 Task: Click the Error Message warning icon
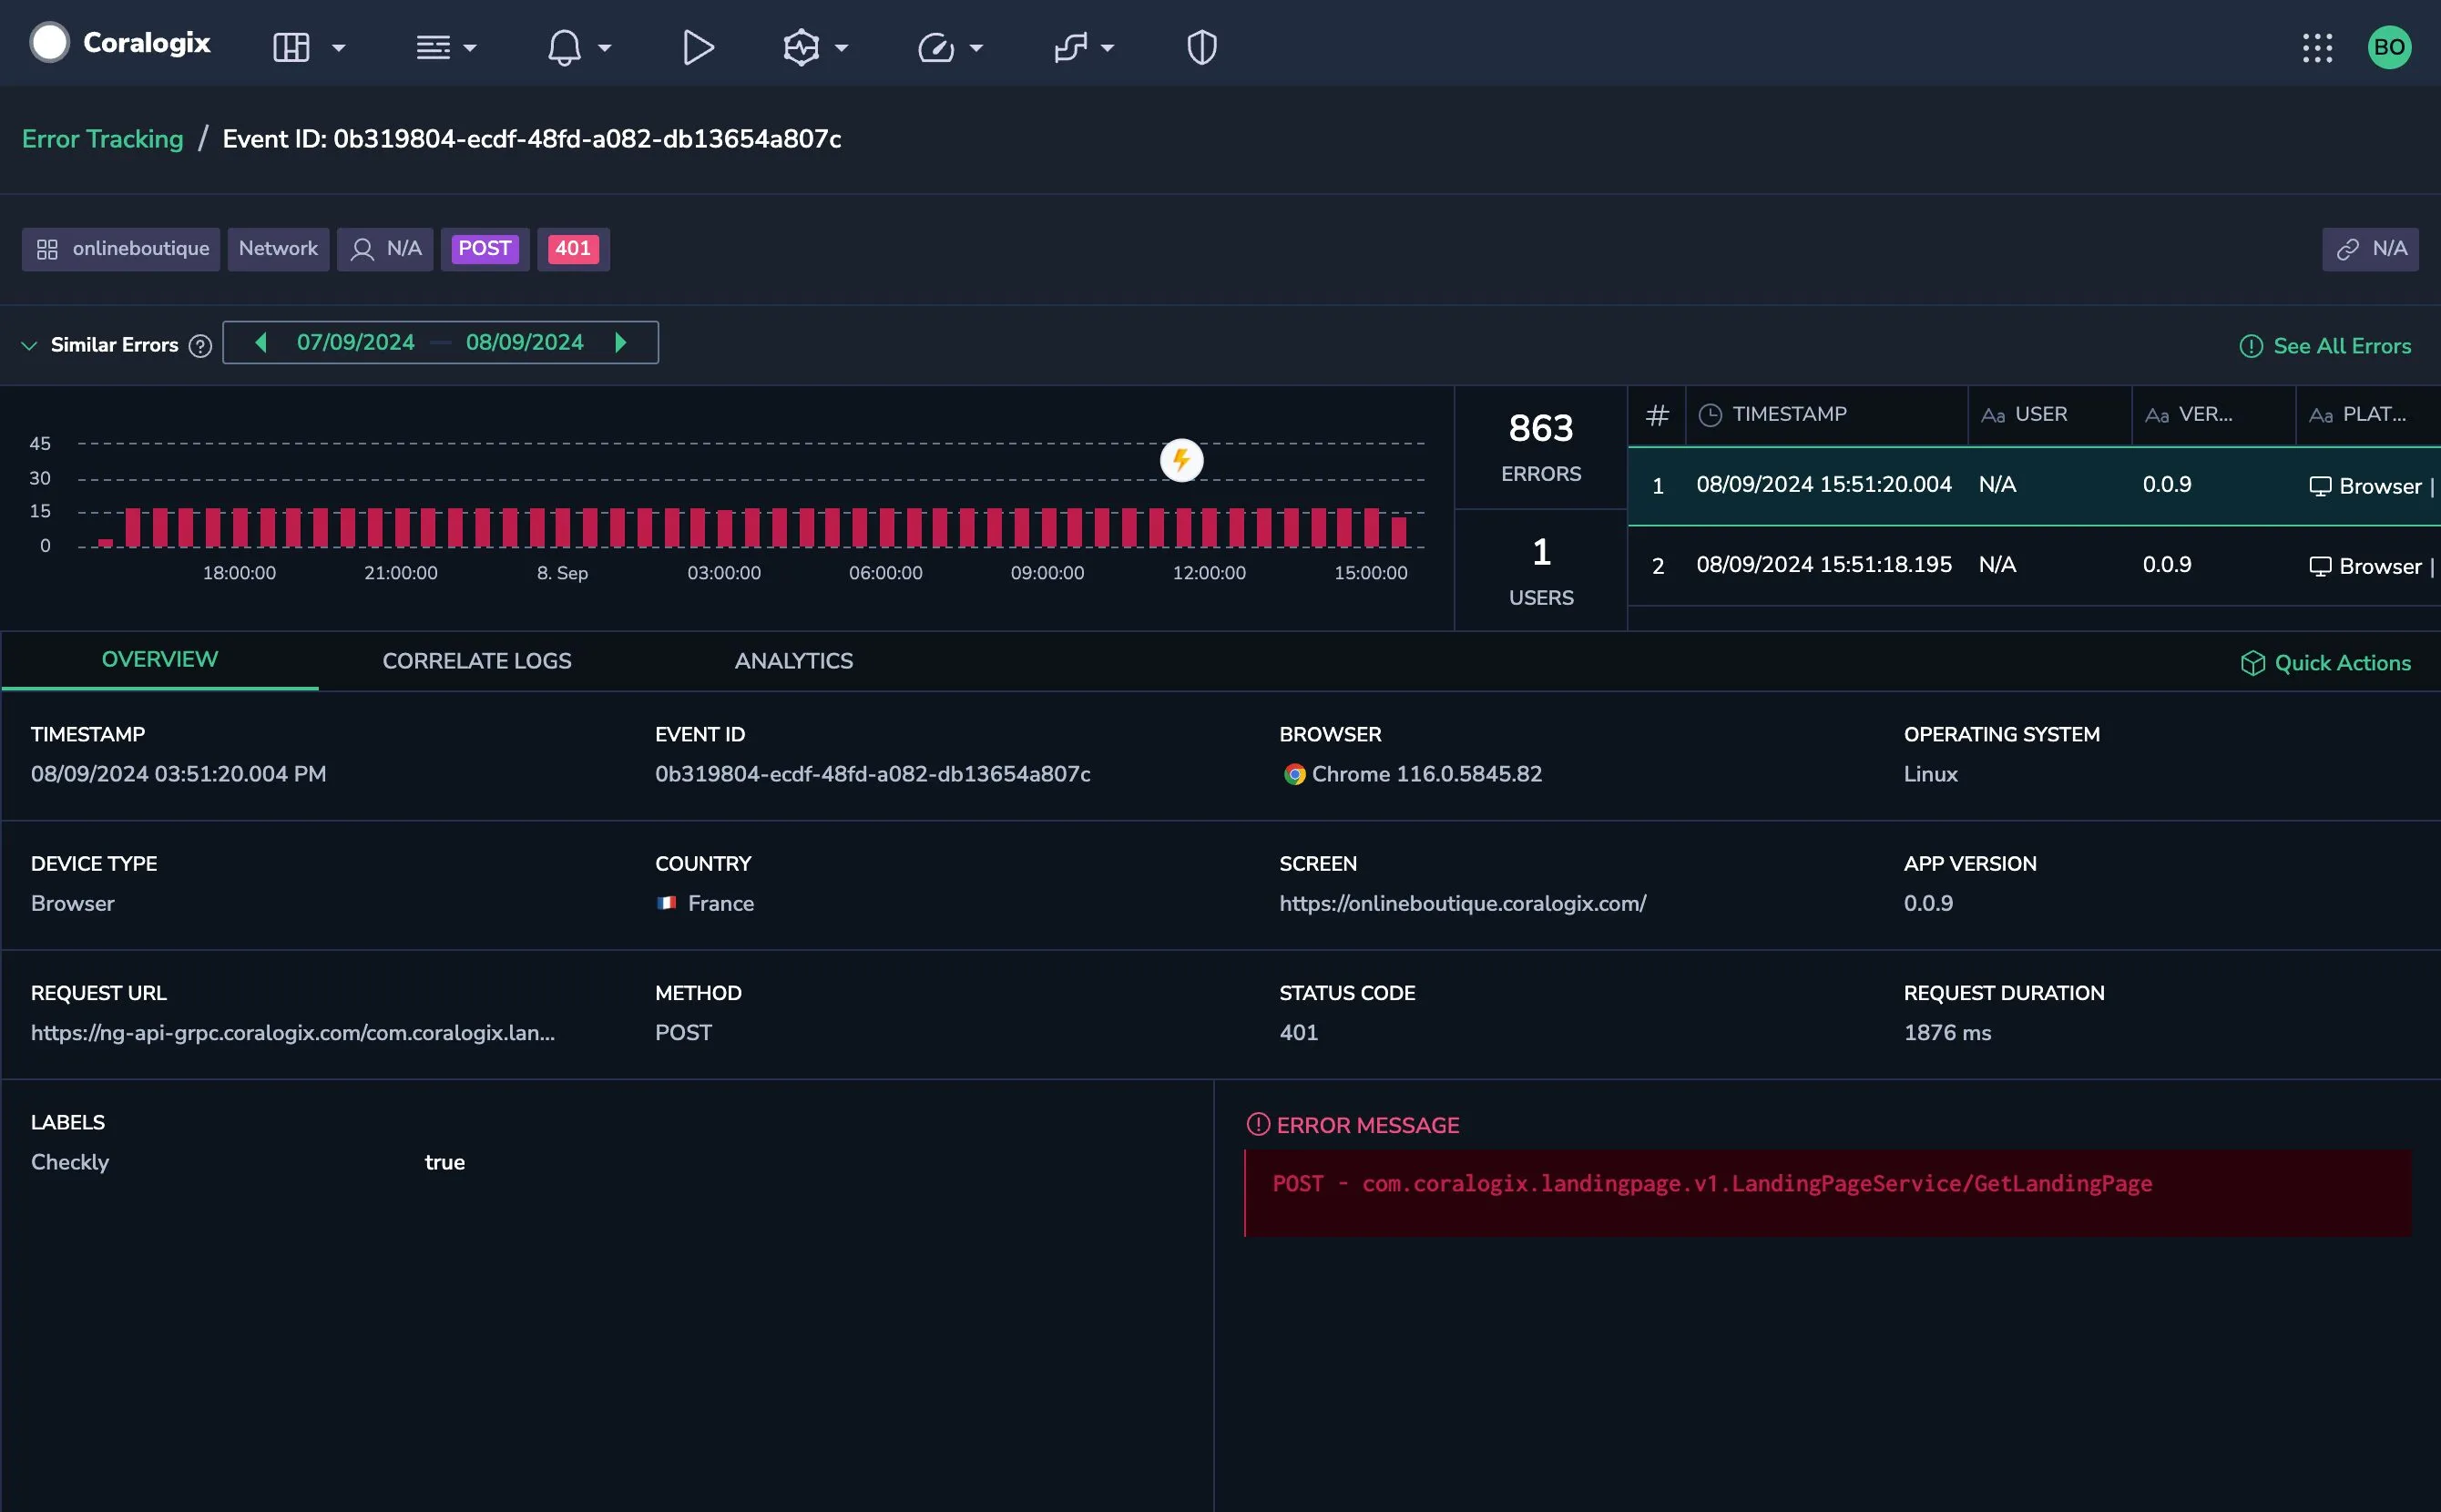coord(1257,1124)
